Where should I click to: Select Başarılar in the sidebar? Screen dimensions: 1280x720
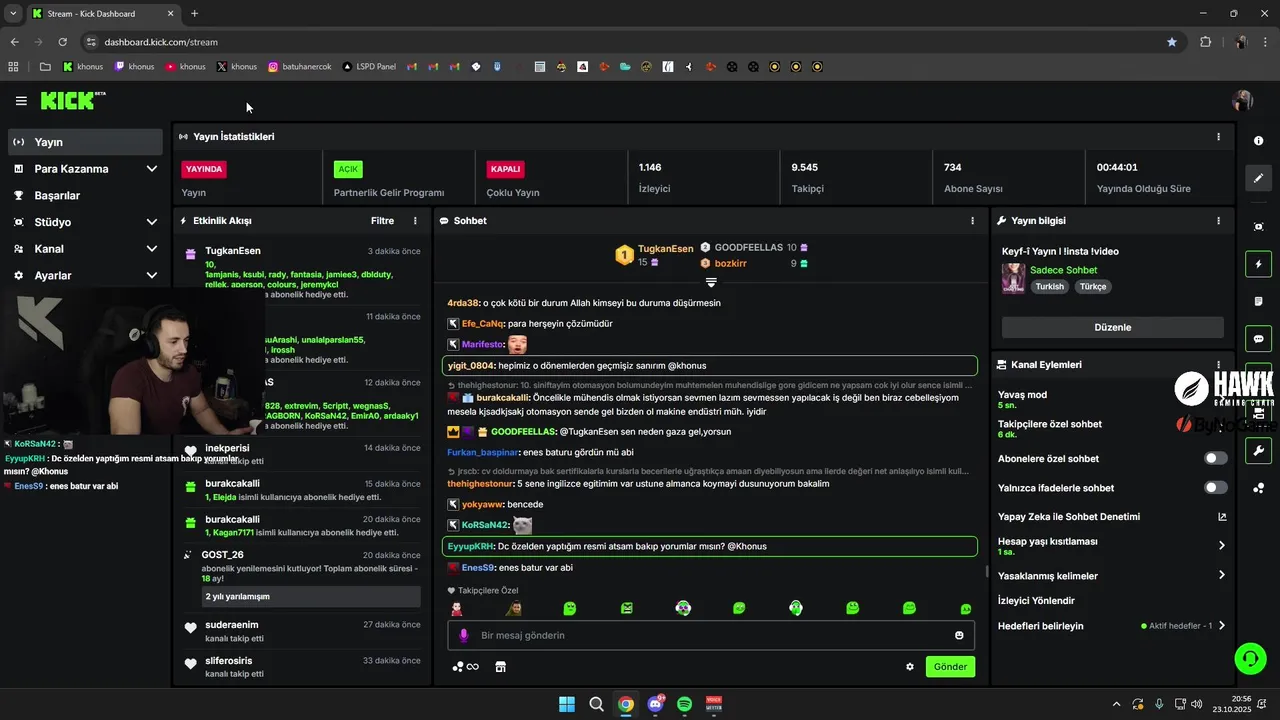point(85,195)
